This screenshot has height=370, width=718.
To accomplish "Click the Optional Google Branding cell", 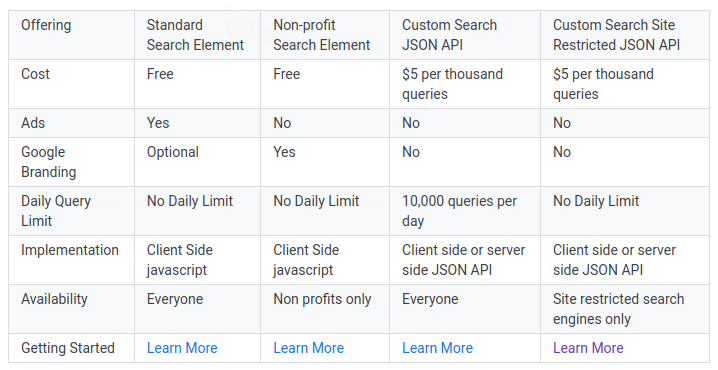I will click(197, 162).
